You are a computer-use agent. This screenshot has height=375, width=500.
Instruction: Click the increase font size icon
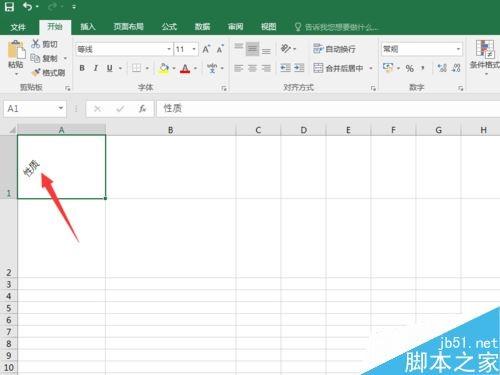pyautogui.click(x=206, y=49)
